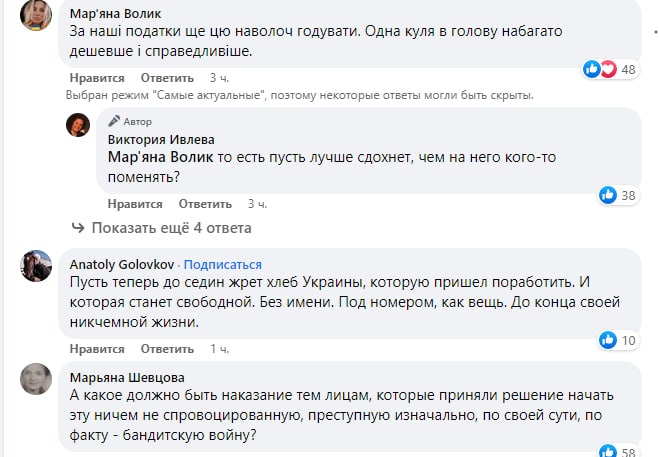Click Anatoly Golovkov's profile avatar

(37, 265)
